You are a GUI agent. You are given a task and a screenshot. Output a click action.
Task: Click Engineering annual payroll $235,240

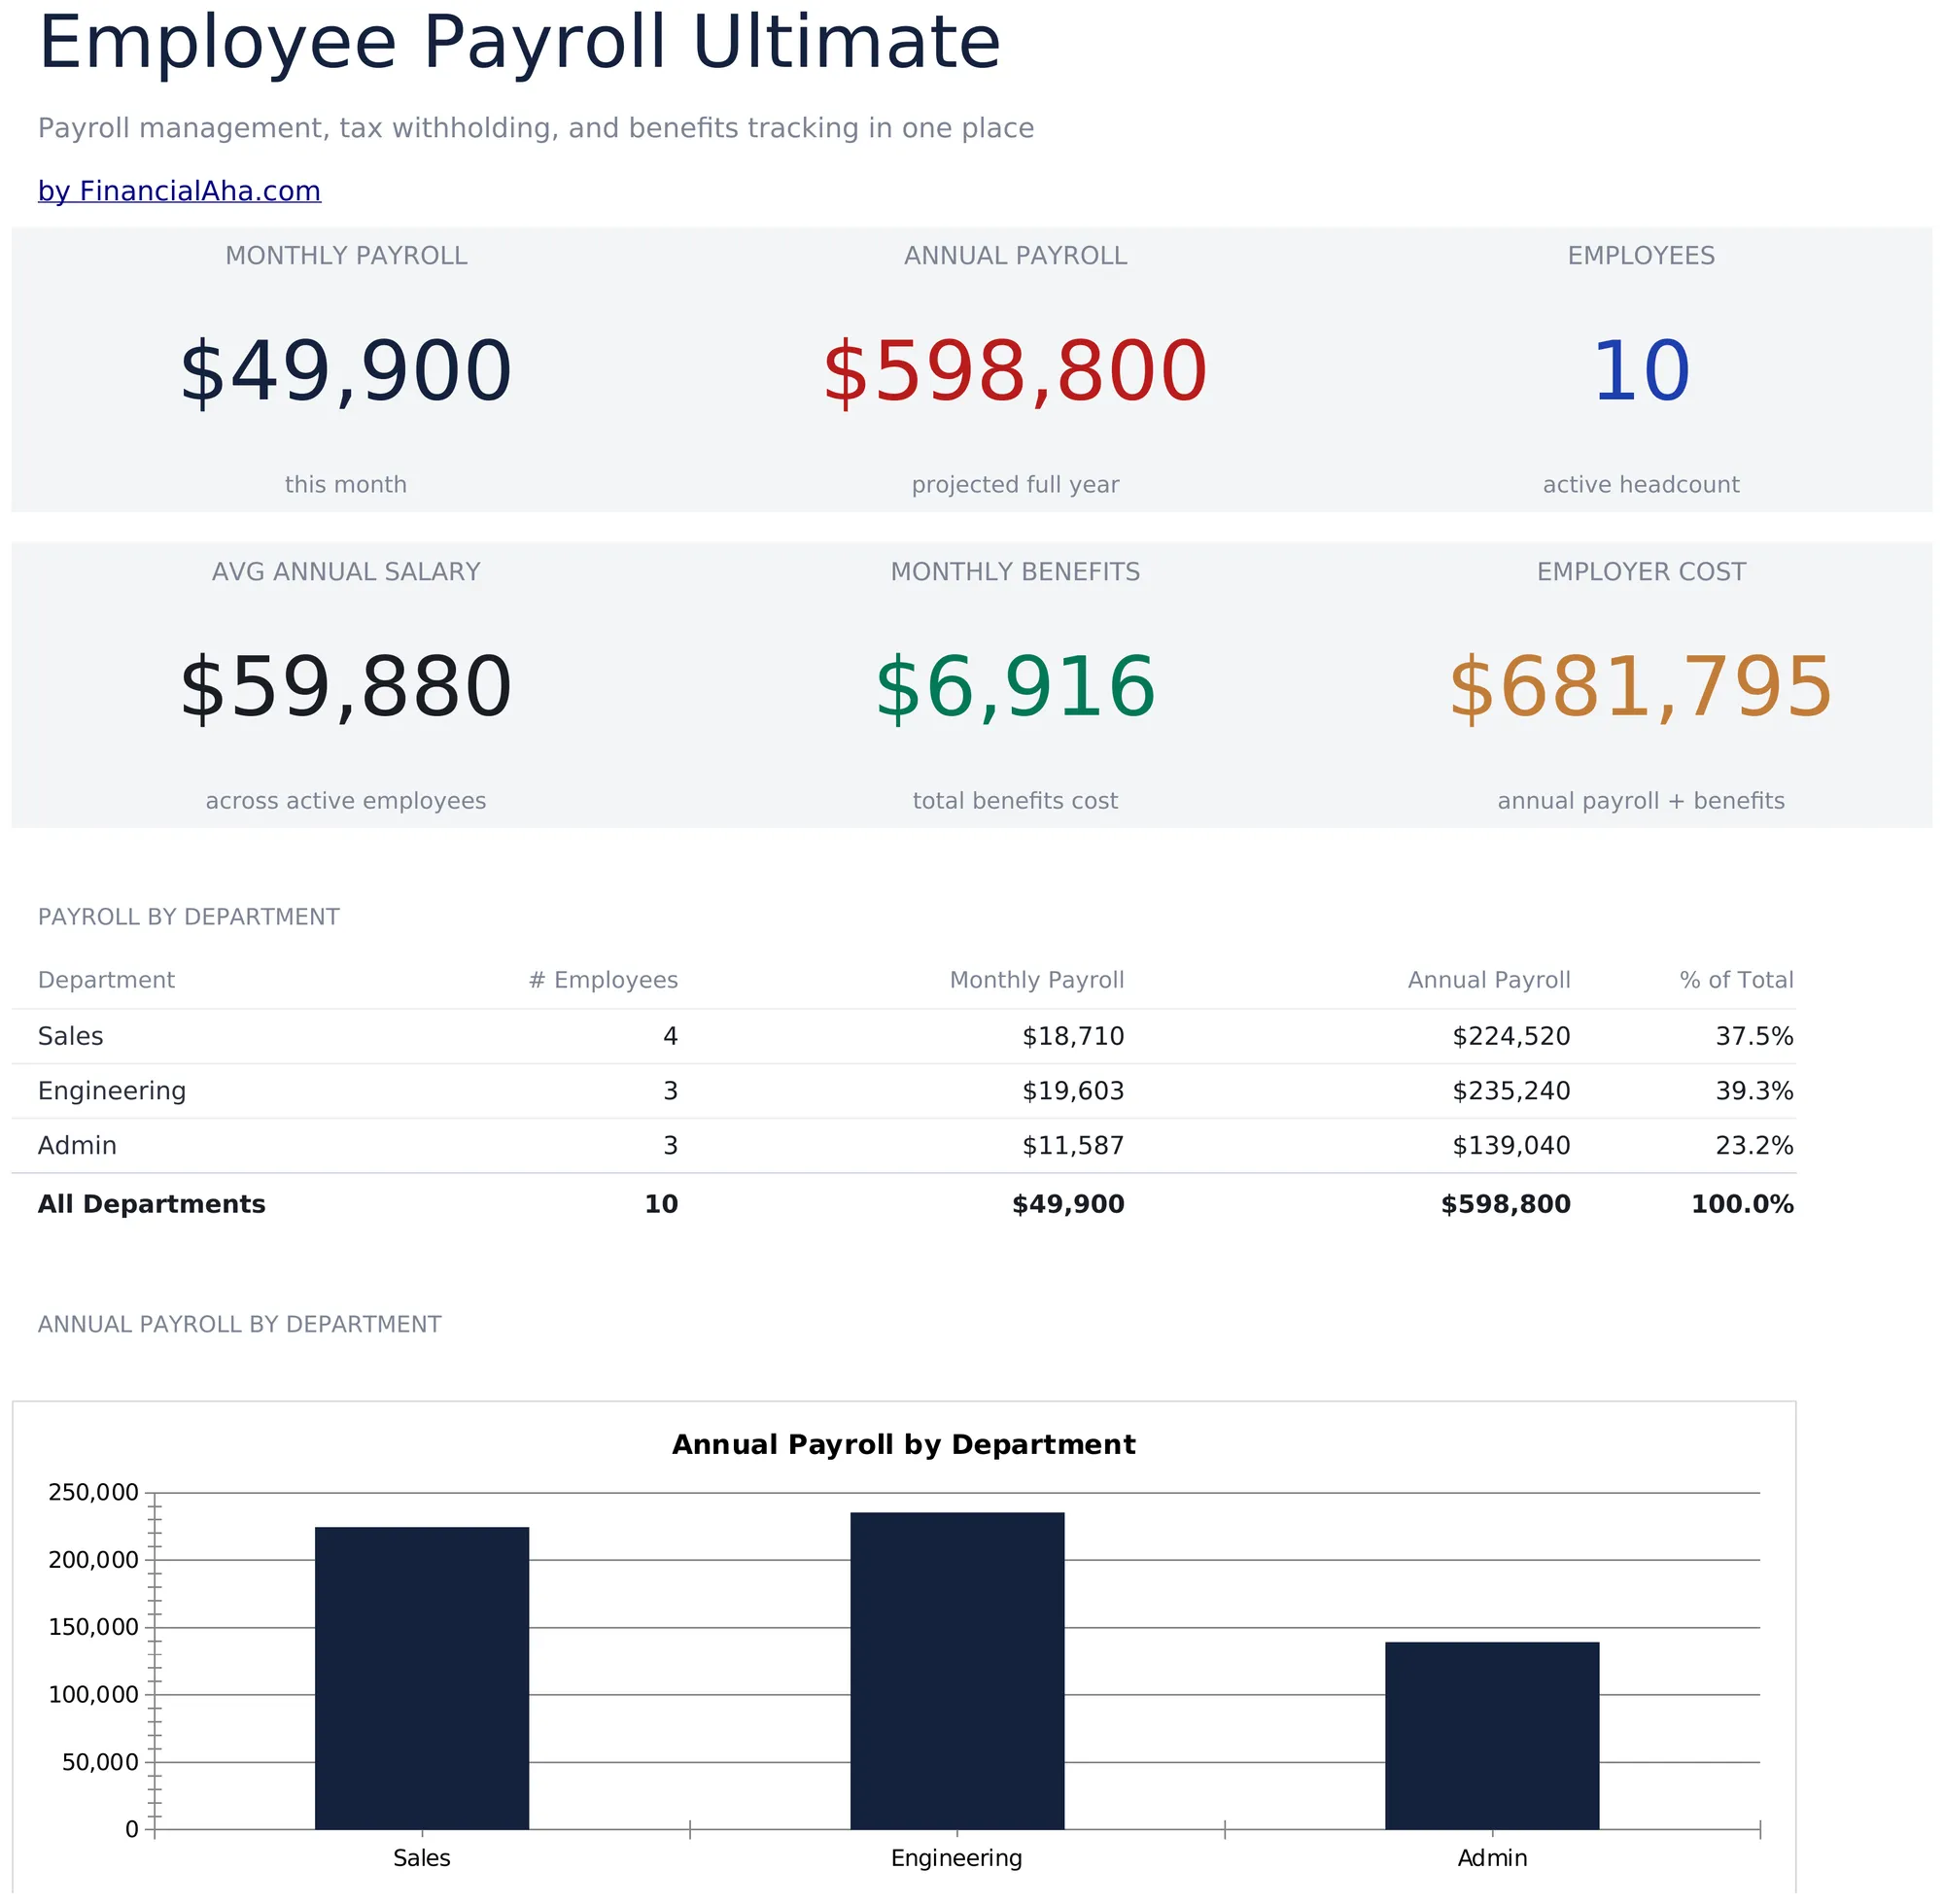point(1512,1092)
